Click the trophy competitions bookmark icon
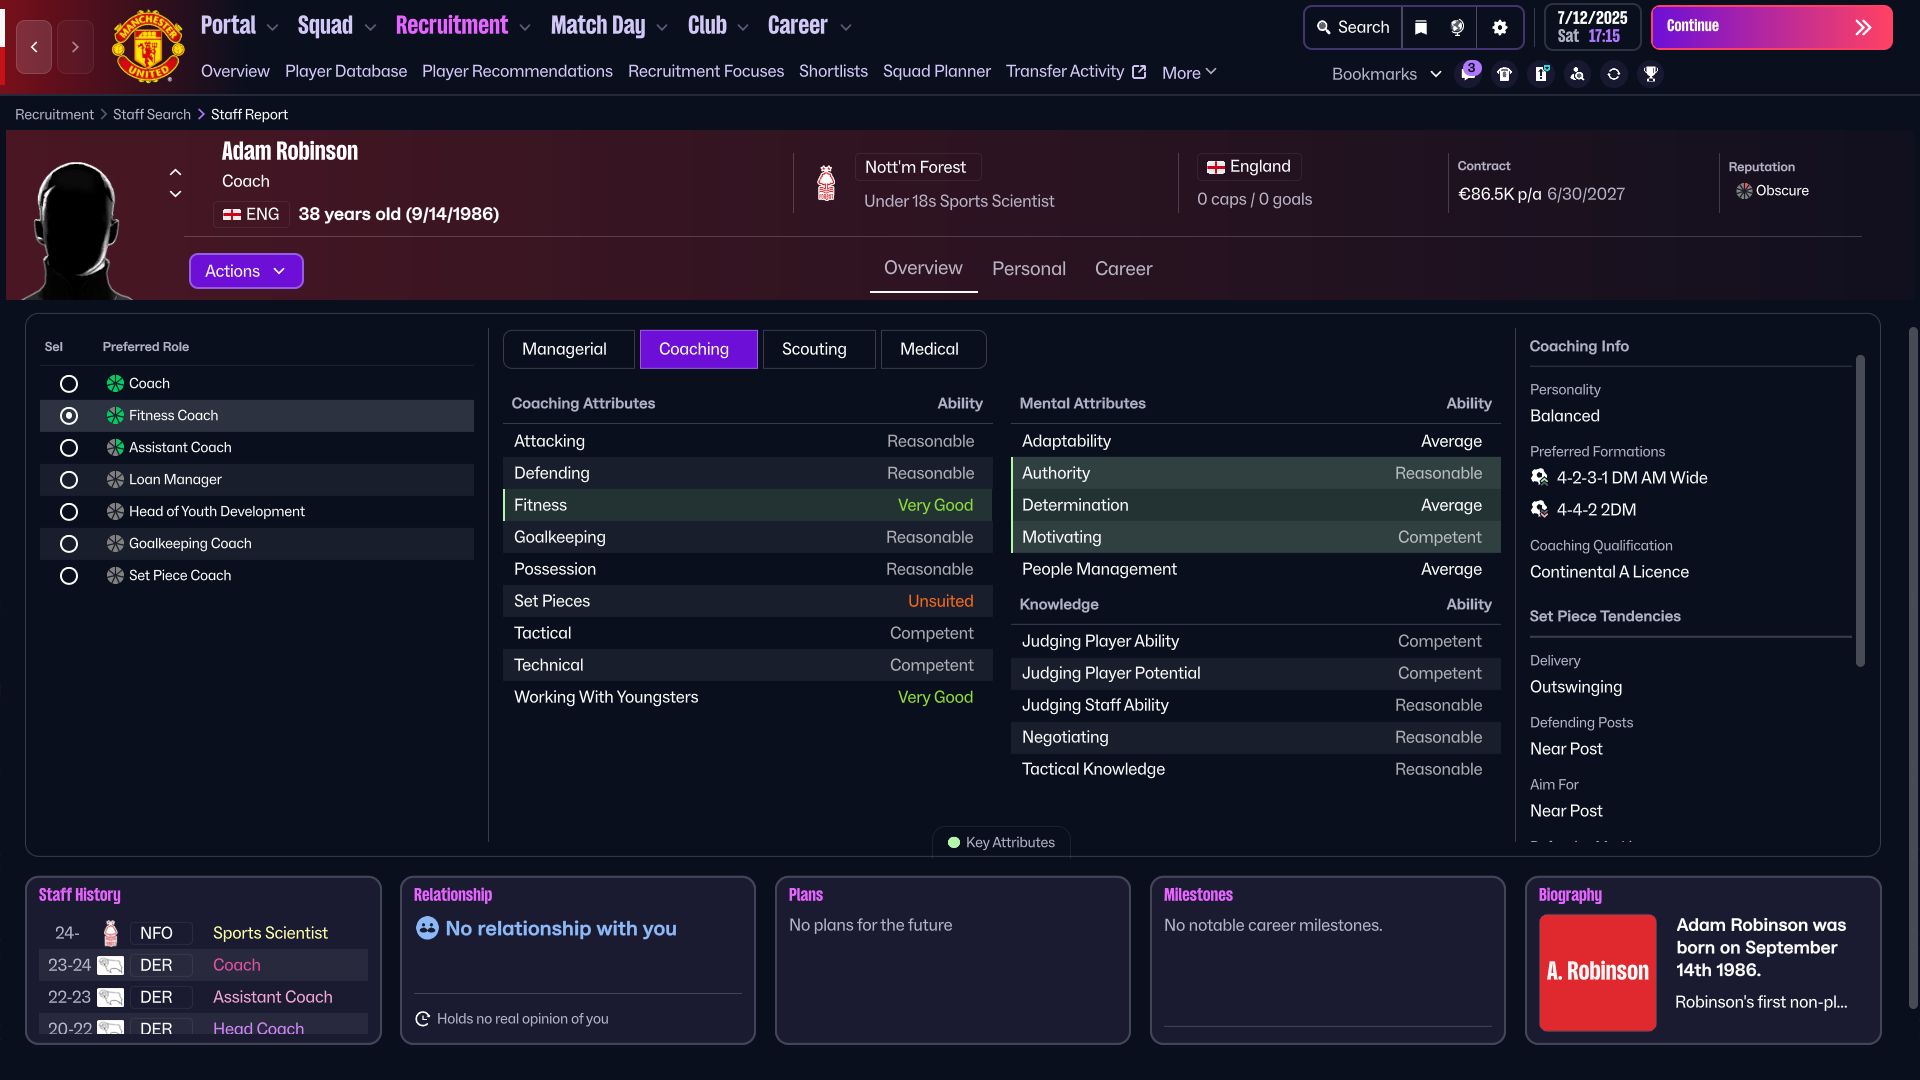 coord(1651,74)
